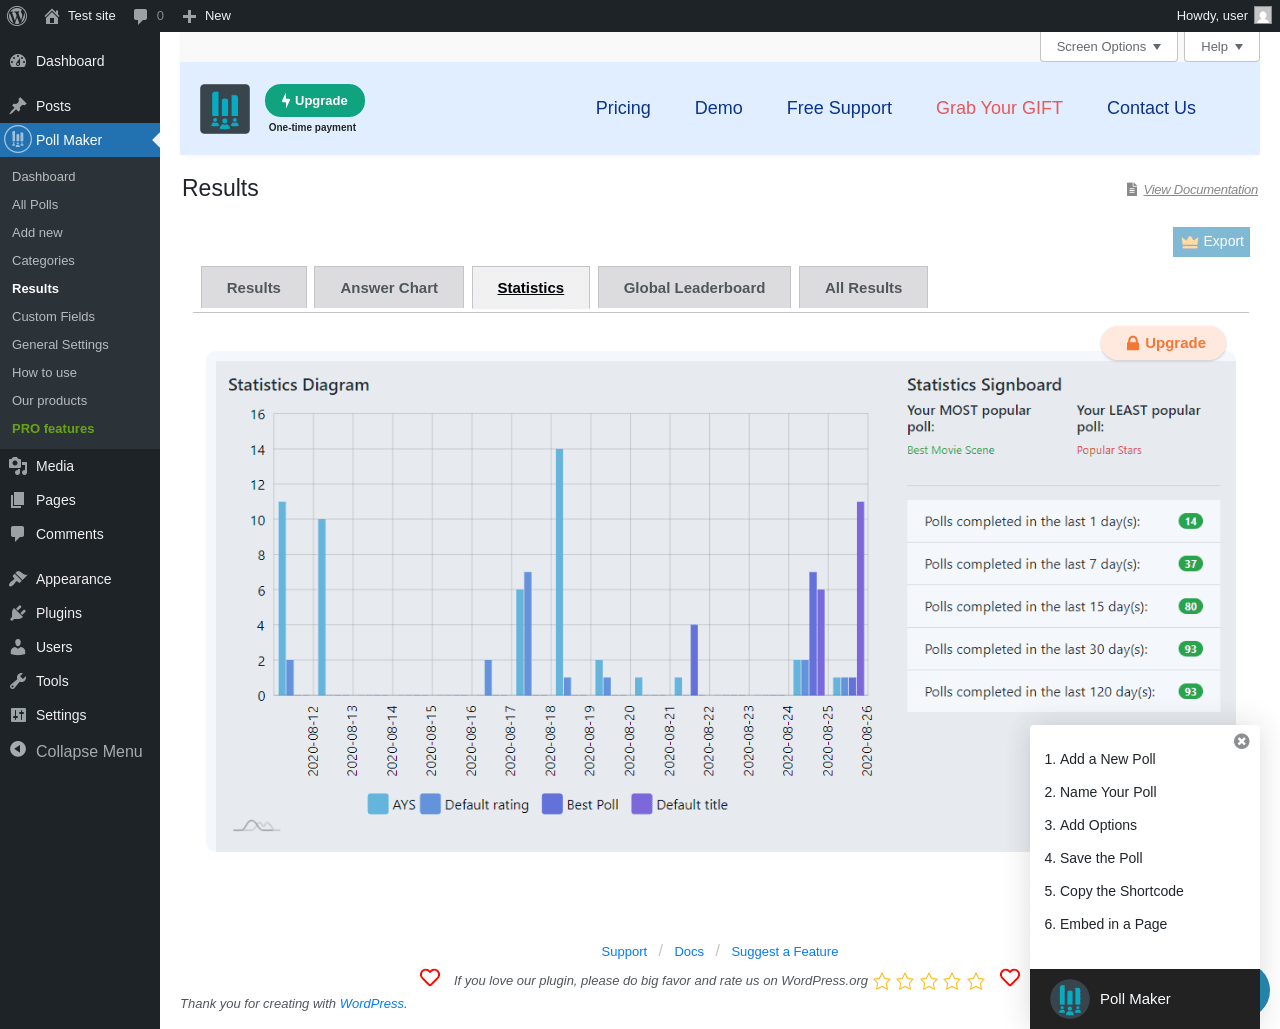Toggle the Best Poll legend item
This screenshot has height=1029, width=1280.
coord(580,804)
